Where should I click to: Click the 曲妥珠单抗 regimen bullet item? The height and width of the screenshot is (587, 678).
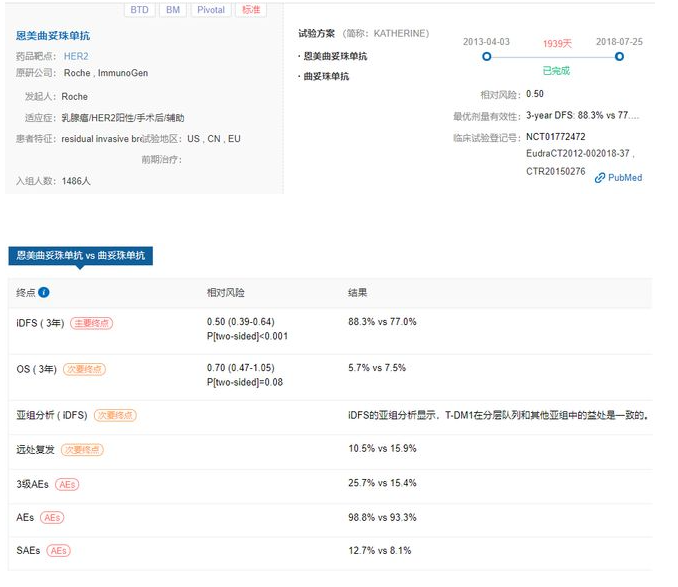click(x=326, y=77)
